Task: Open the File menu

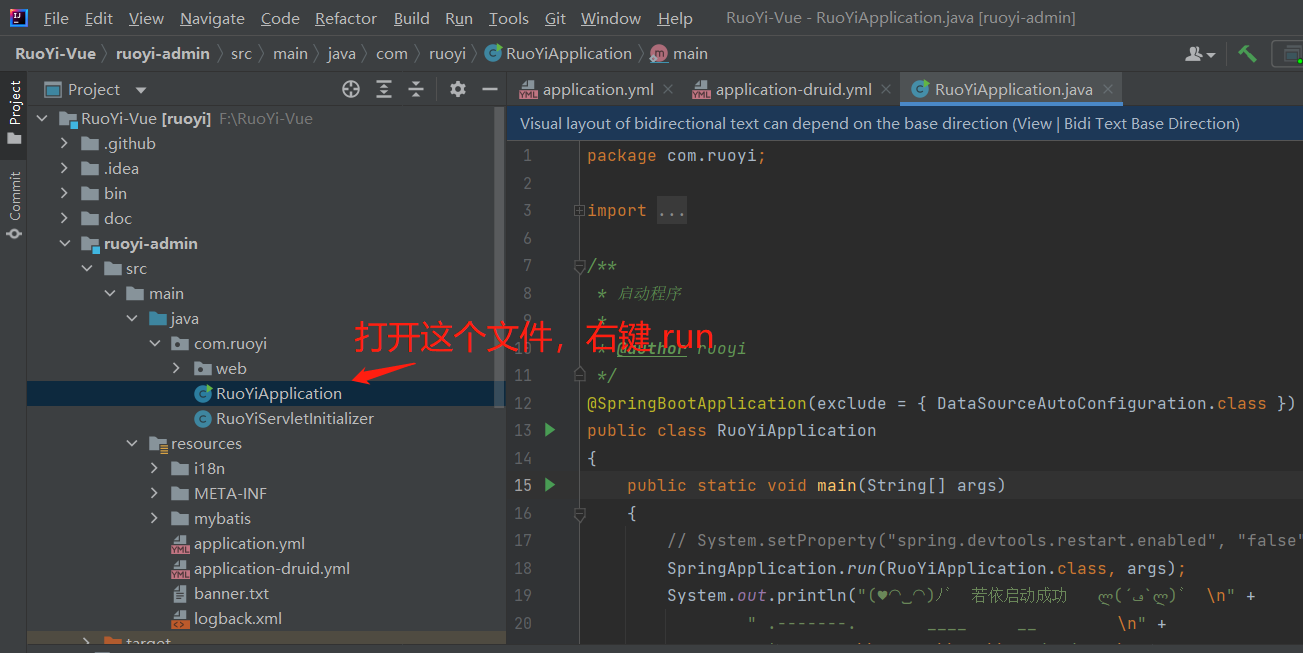Action: 56,18
